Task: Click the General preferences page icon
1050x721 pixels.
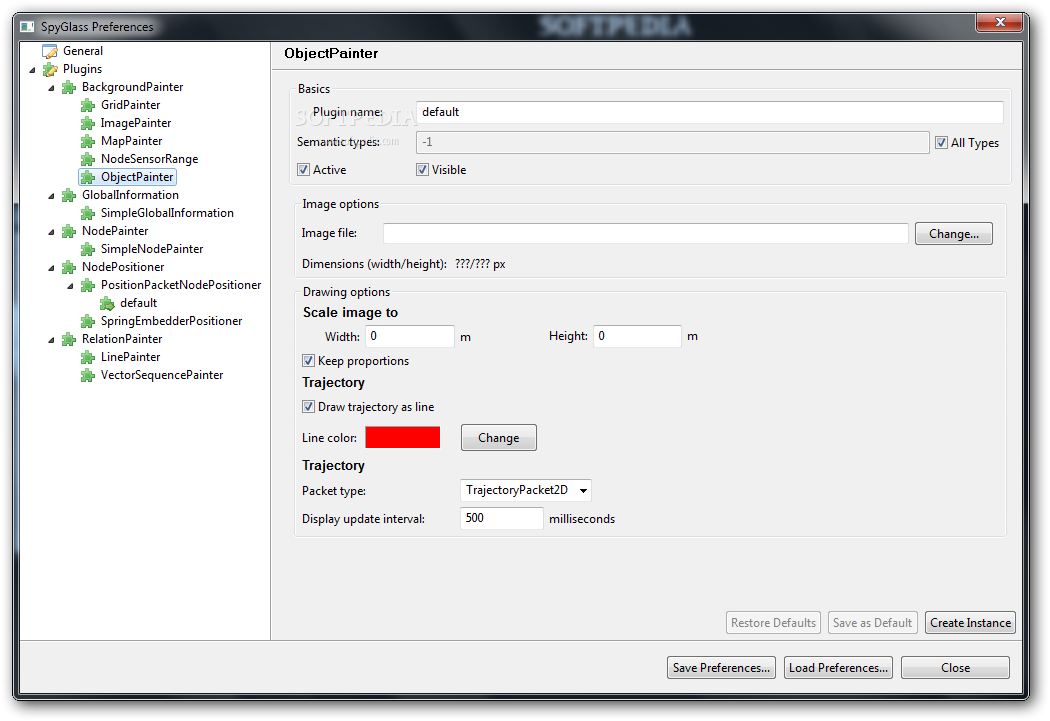Action: point(50,52)
